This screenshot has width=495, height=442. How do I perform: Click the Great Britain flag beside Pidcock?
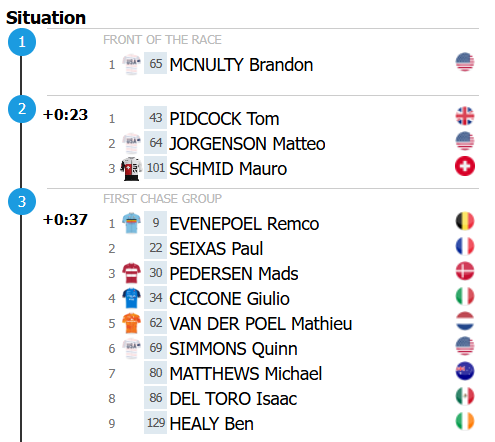(x=465, y=116)
